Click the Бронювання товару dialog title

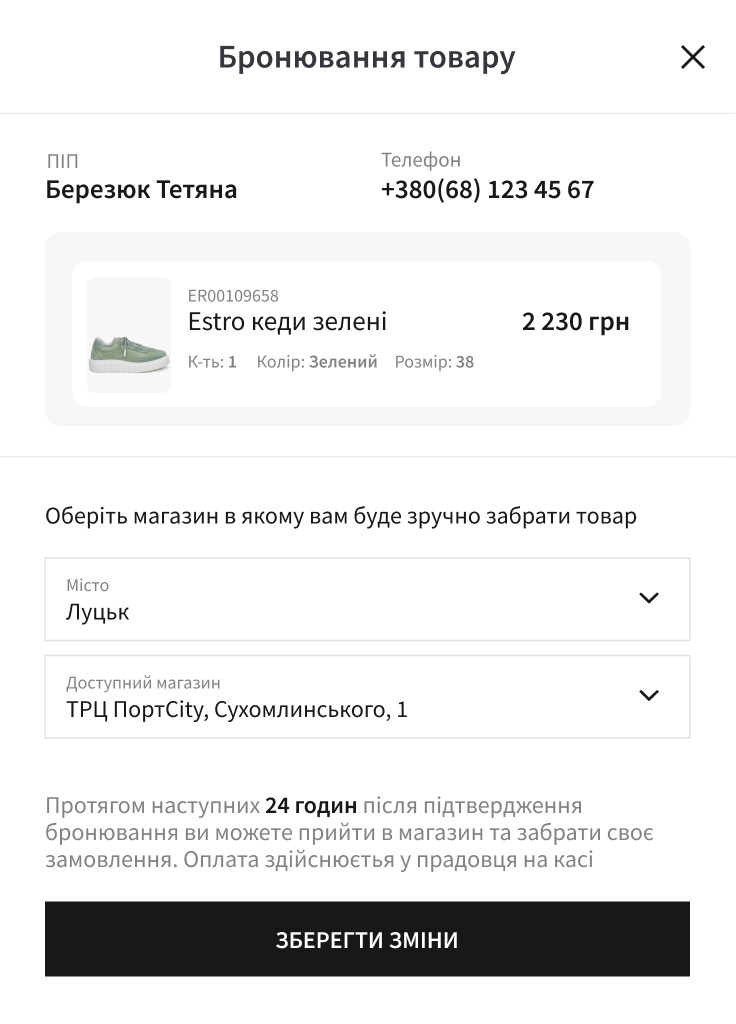coord(366,57)
